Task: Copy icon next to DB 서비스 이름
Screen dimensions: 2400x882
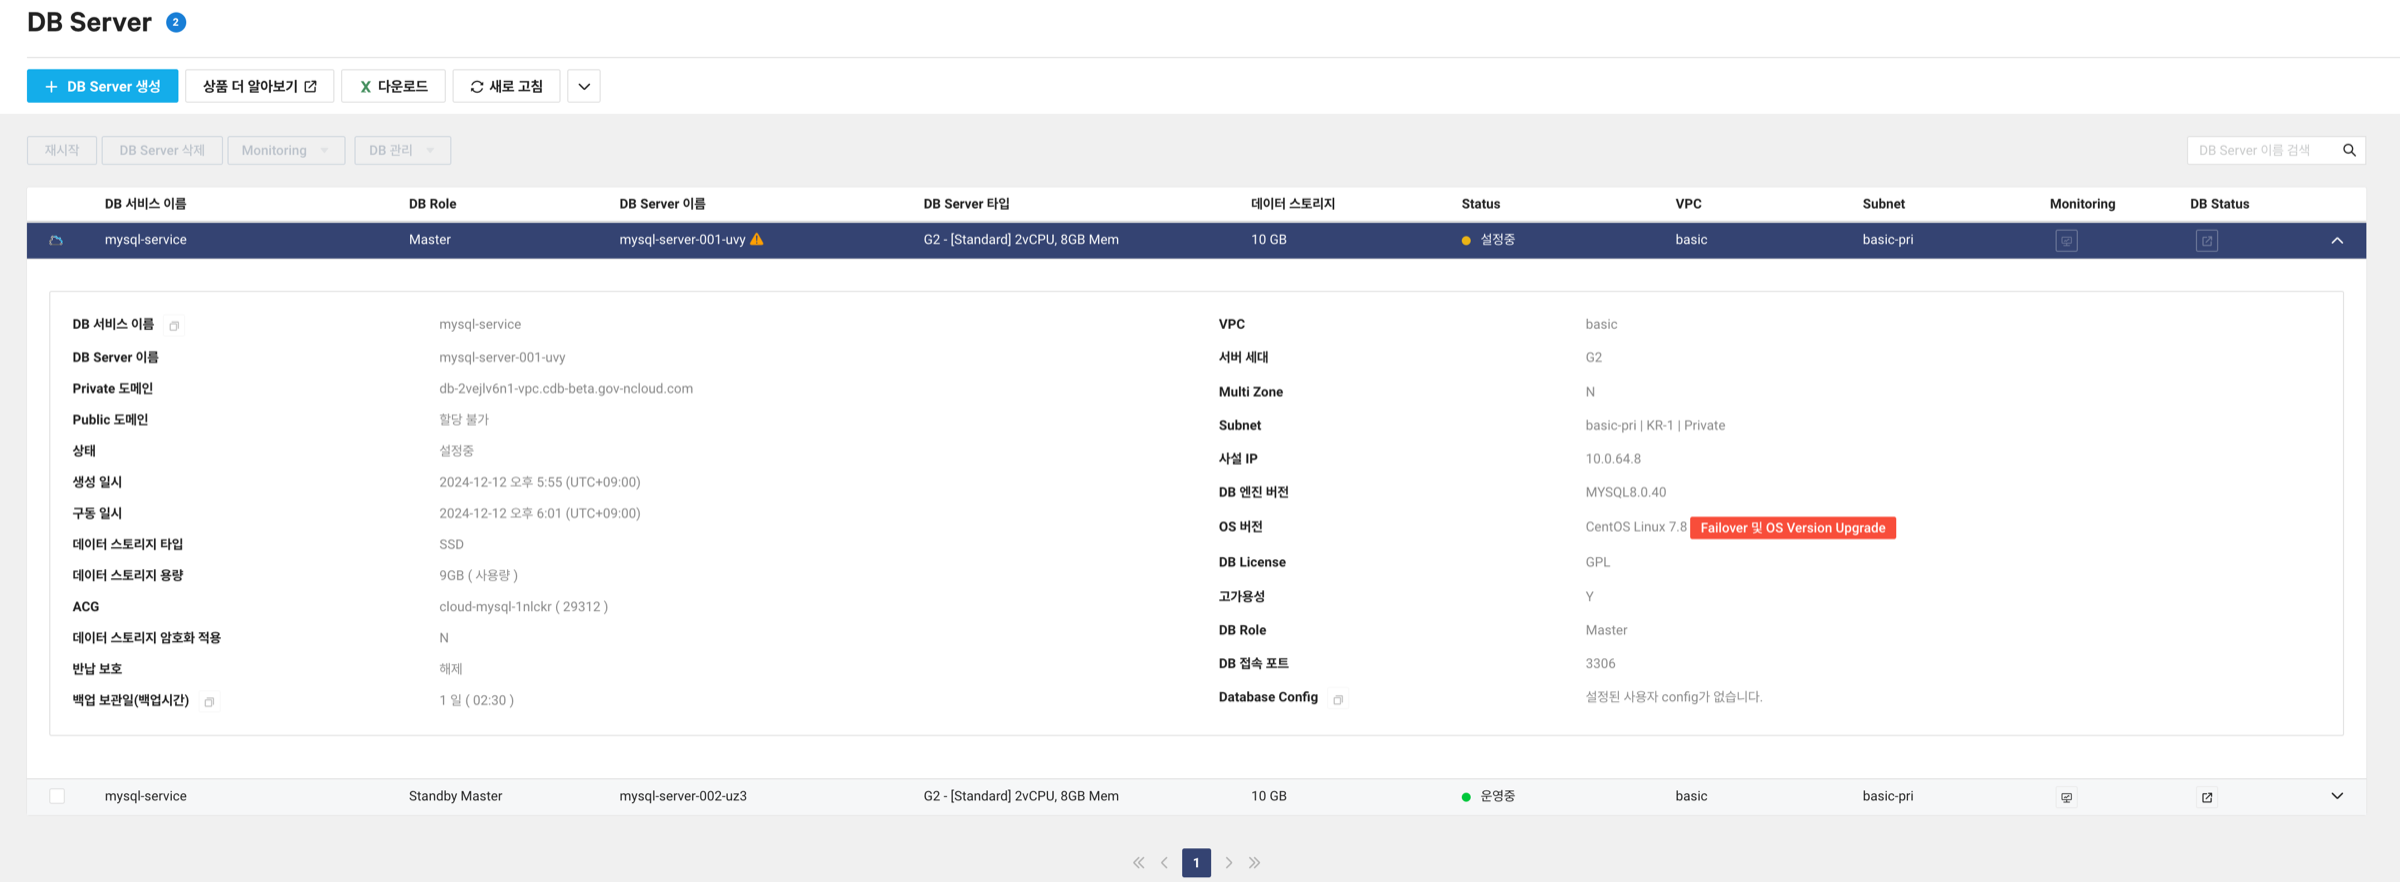Action: point(174,326)
